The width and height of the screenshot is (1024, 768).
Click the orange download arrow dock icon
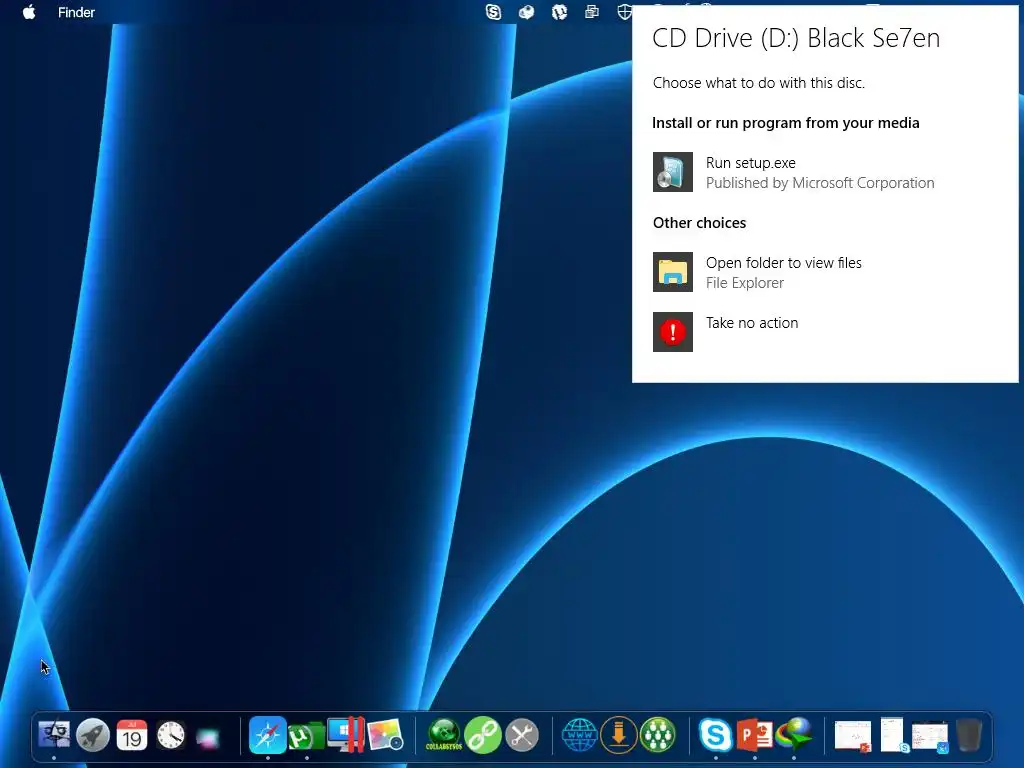[618, 735]
